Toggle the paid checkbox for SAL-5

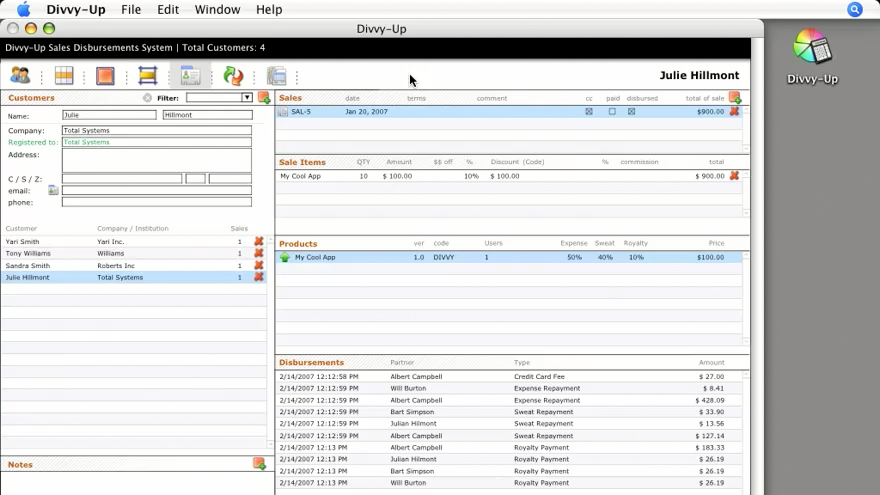[612, 112]
